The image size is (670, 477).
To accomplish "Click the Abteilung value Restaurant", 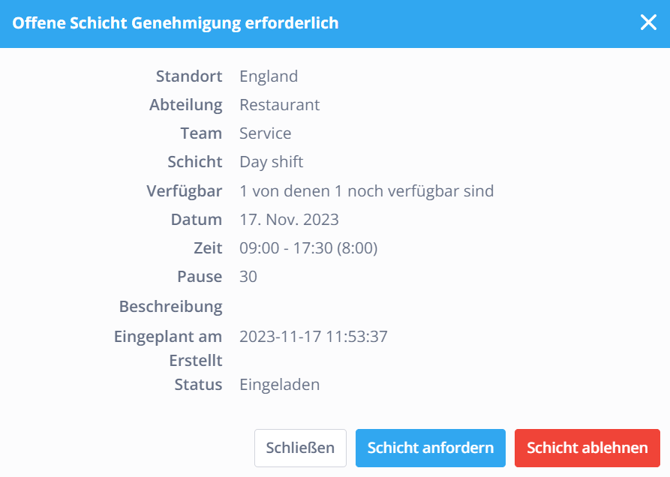I will coord(279,105).
